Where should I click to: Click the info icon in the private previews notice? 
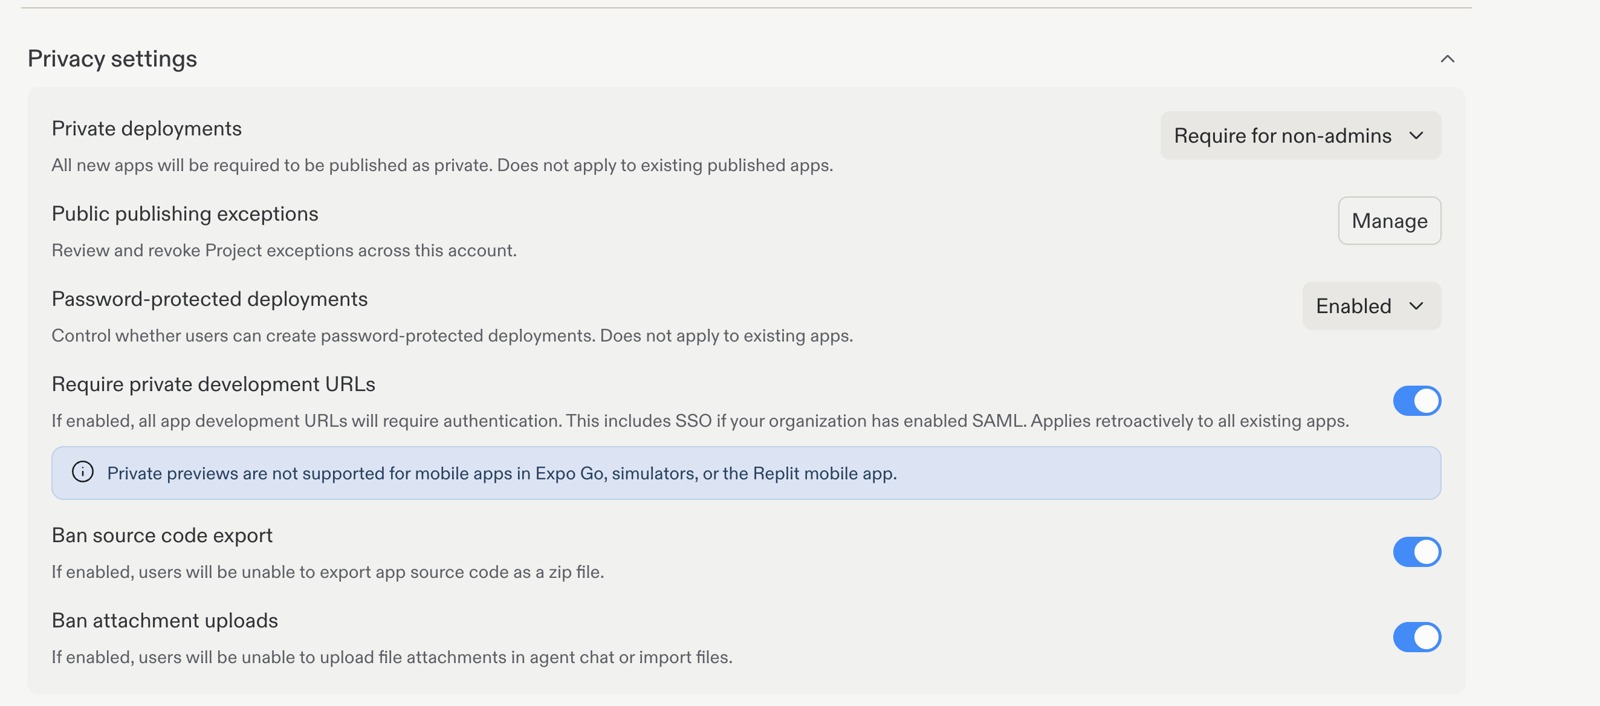83,472
